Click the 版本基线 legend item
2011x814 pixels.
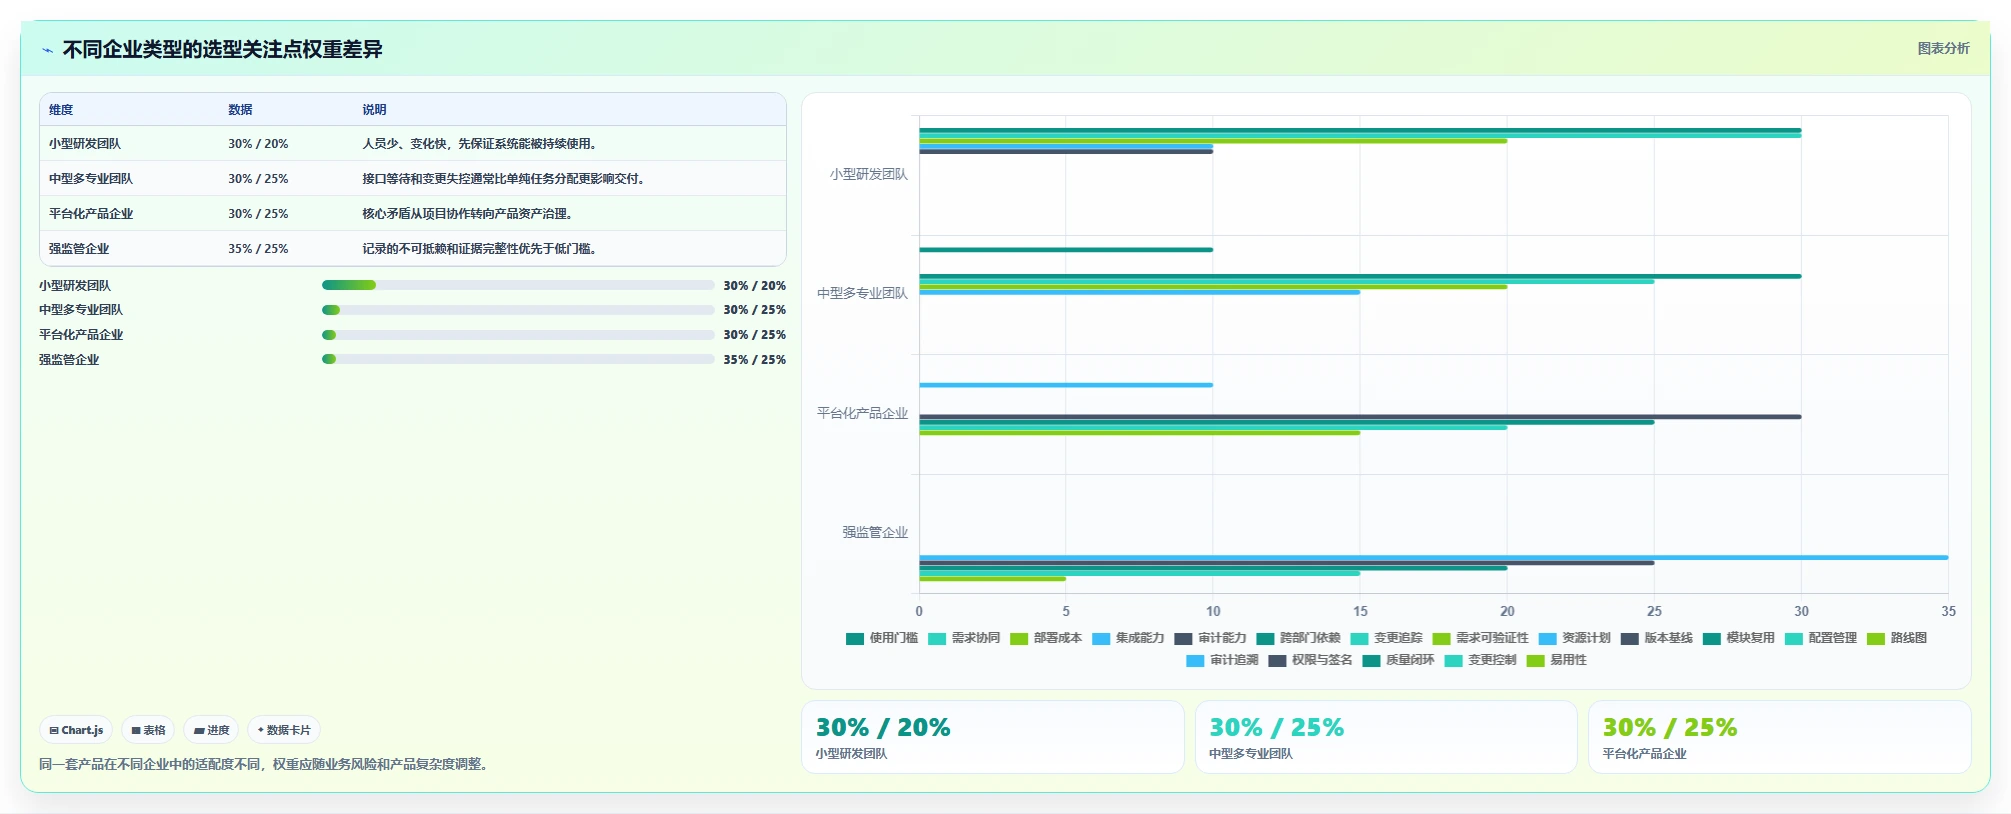pos(1656,638)
